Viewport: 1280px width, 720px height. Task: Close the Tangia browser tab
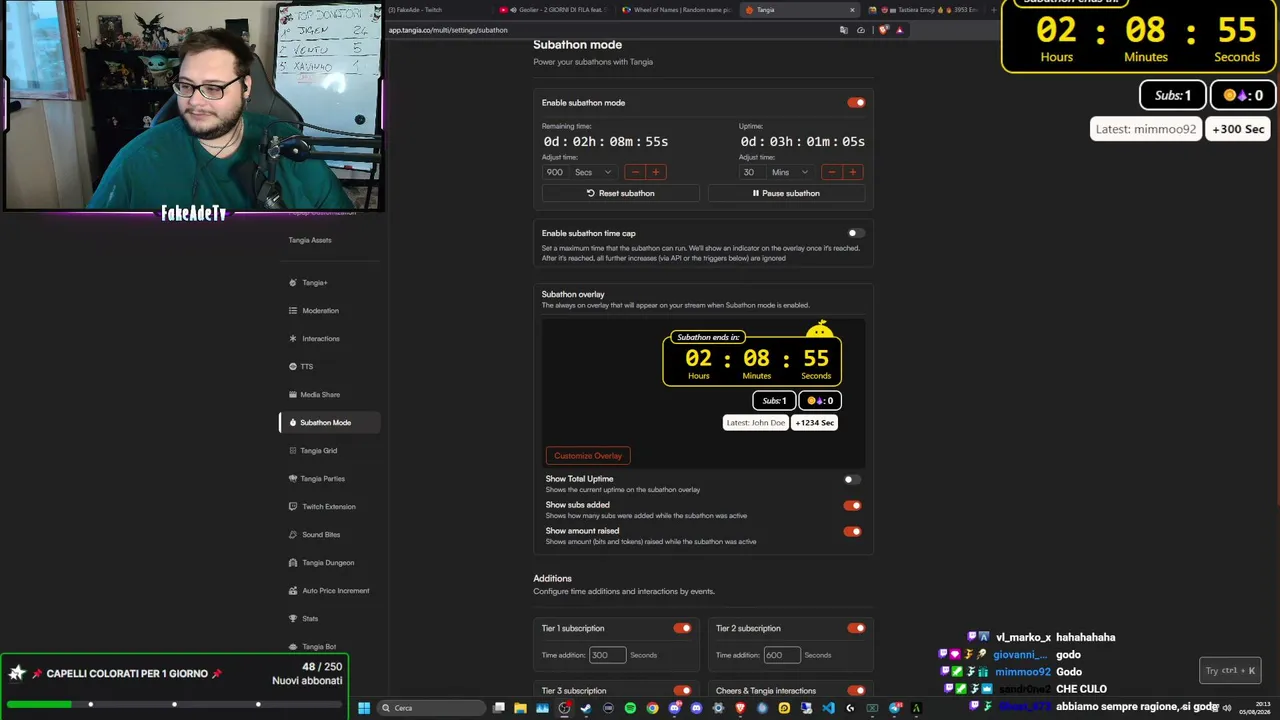point(852,10)
